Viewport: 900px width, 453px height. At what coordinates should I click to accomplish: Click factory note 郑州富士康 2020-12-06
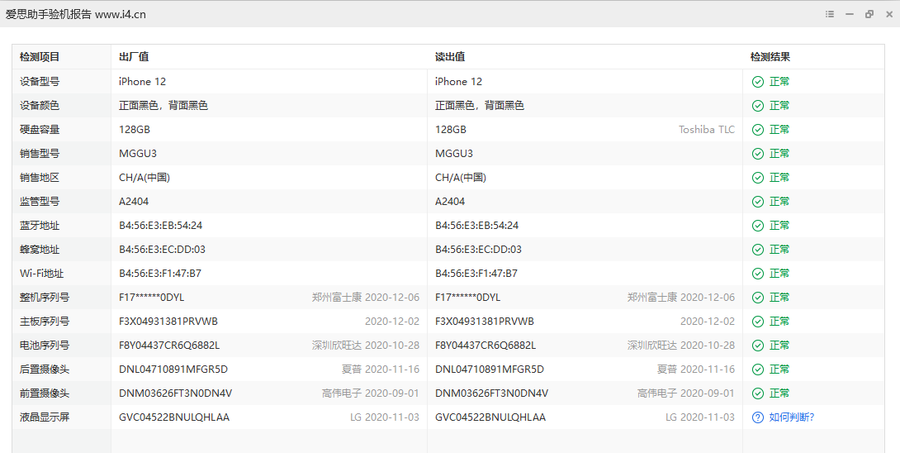[366, 297]
